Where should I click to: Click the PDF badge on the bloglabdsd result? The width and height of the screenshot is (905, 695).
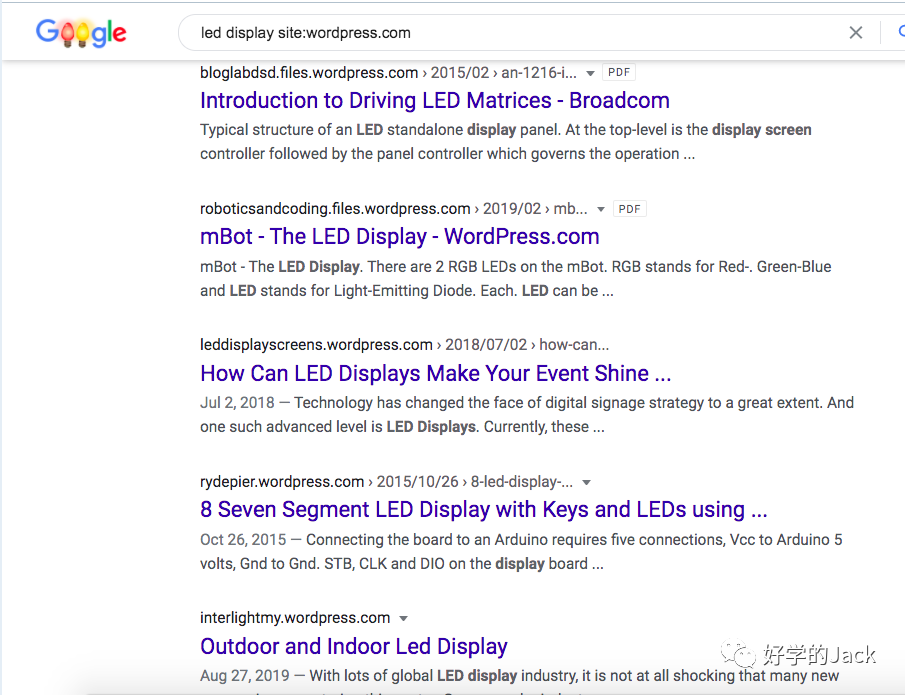tap(619, 72)
